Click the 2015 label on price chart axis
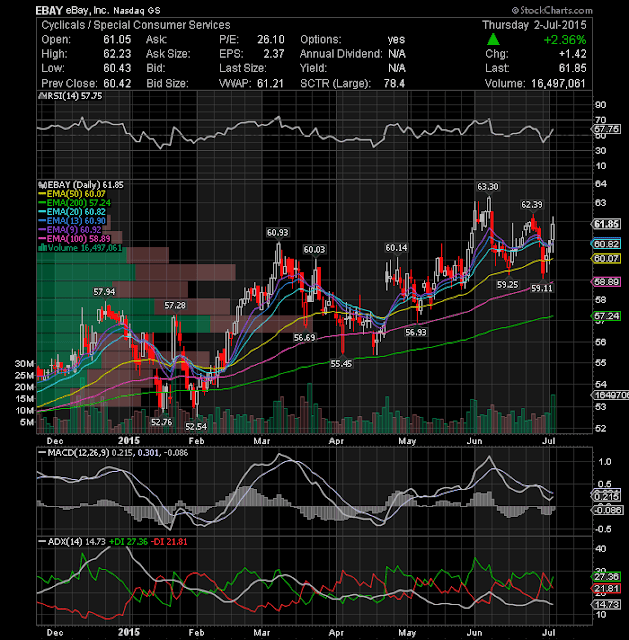The height and width of the screenshot is (640, 629). pyautogui.click(x=129, y=440)
